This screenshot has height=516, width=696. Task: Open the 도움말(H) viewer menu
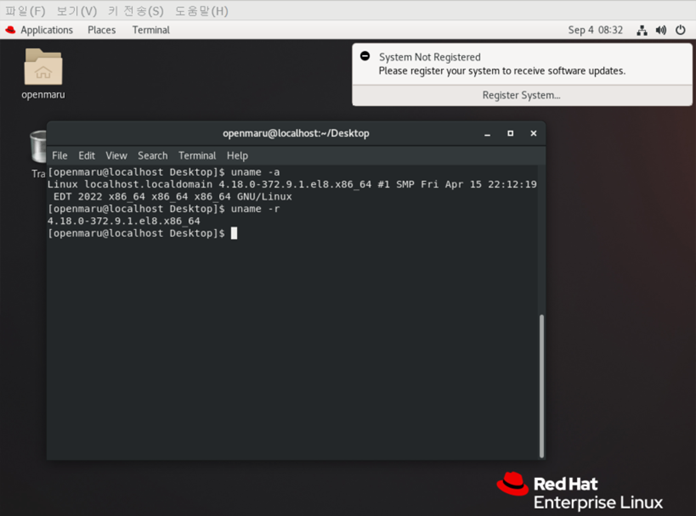pos(202,11)
